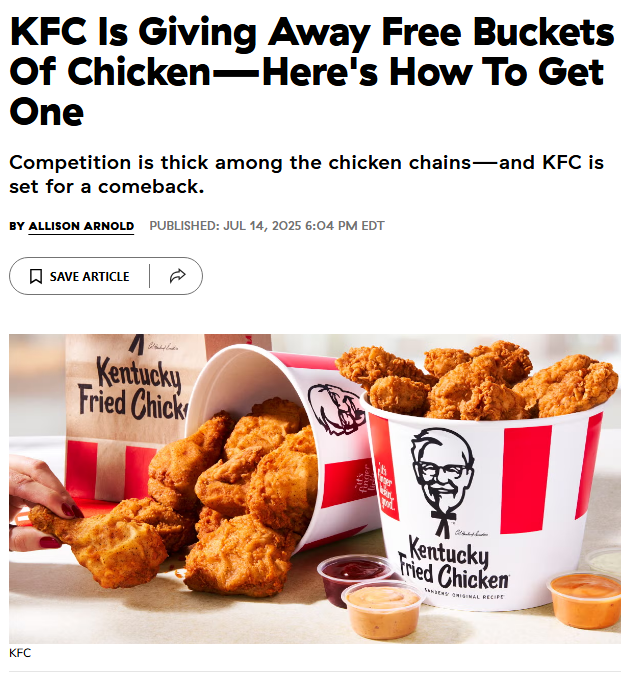The image size is (635, 687).
Task: Click the divider between save and share
Action: click(x=149, y=276)
